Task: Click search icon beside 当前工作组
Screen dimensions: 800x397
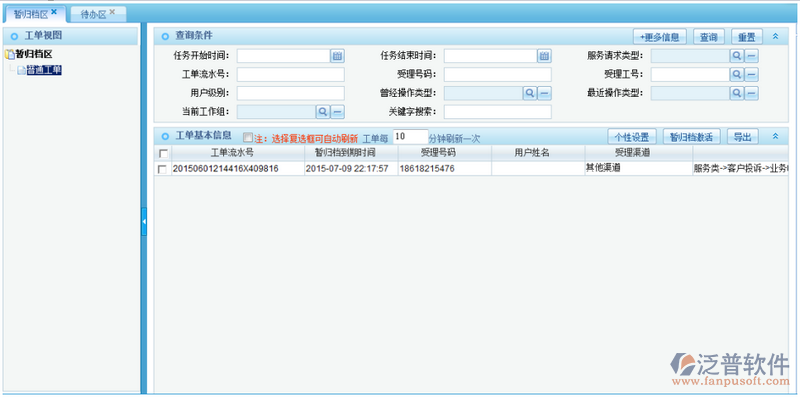Action: tap(322, 112)
